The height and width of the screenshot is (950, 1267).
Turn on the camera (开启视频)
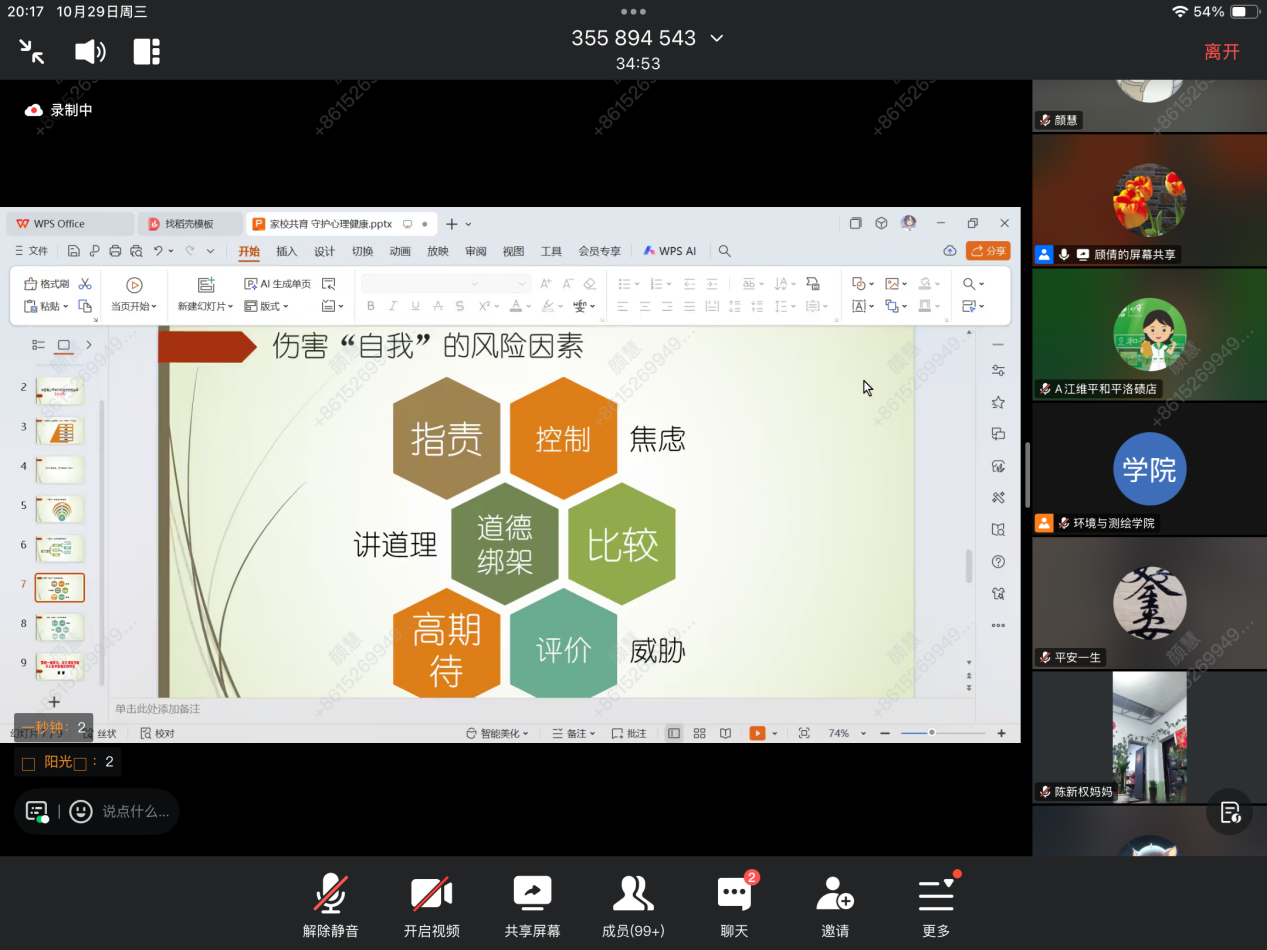pos(431,906)
